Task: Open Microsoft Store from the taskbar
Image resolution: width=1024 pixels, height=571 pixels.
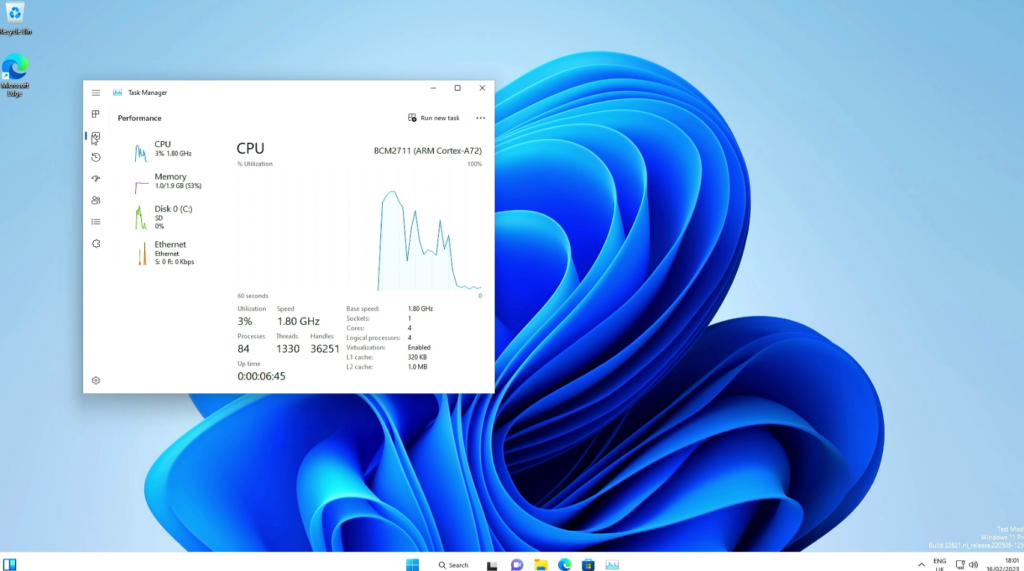Action: pos(588,565)
